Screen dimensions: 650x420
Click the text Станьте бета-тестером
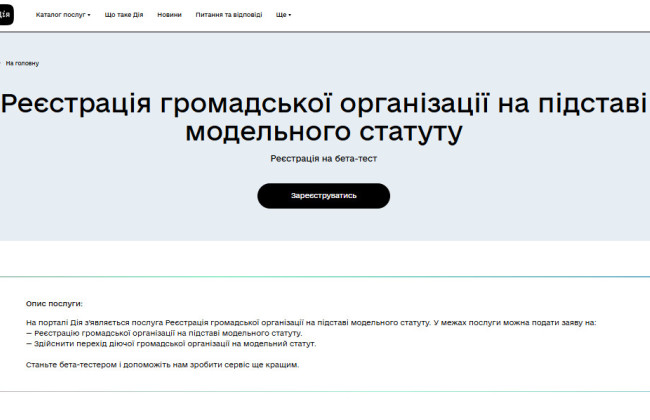pyautogui.click(x=162, y=365)
